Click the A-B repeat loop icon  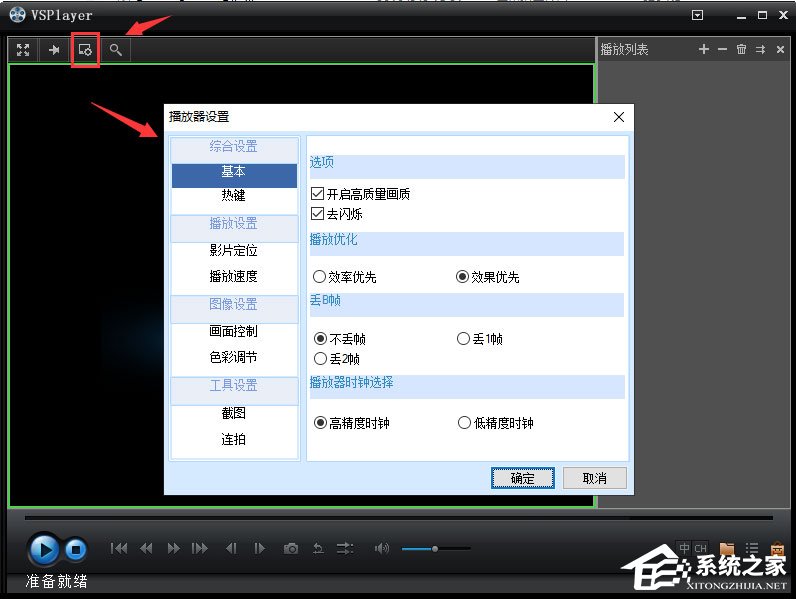tap(318, 548)
